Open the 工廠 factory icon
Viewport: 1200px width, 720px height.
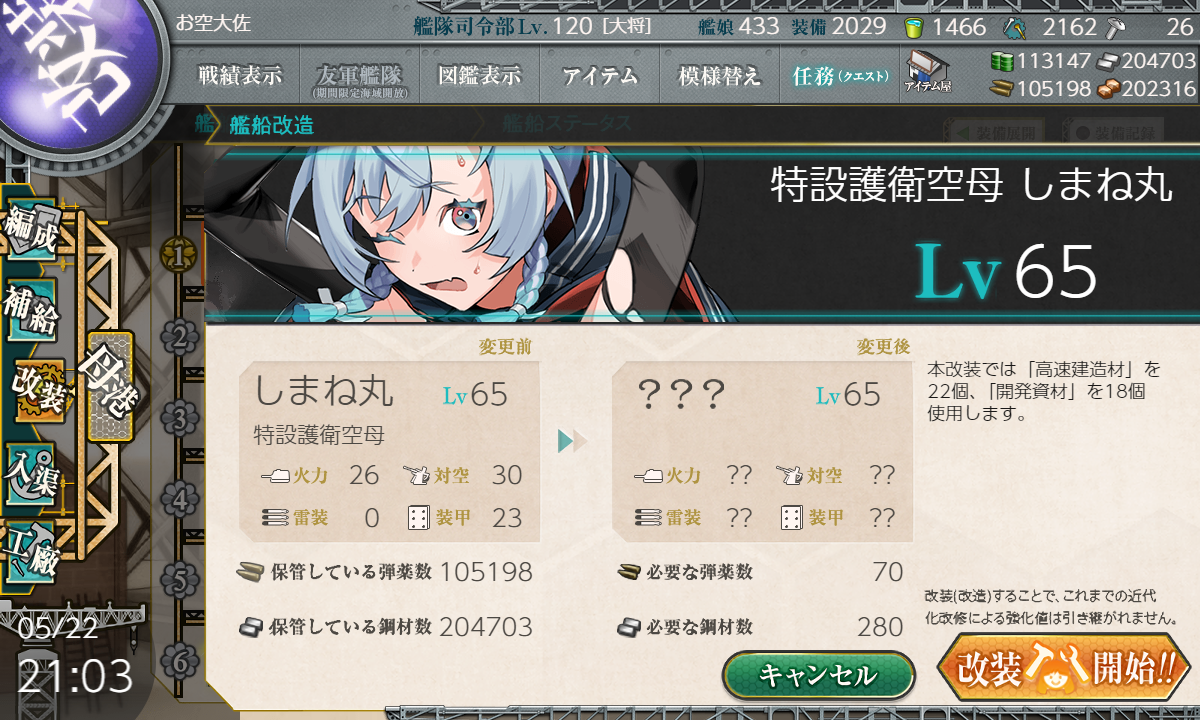[31, 551]
